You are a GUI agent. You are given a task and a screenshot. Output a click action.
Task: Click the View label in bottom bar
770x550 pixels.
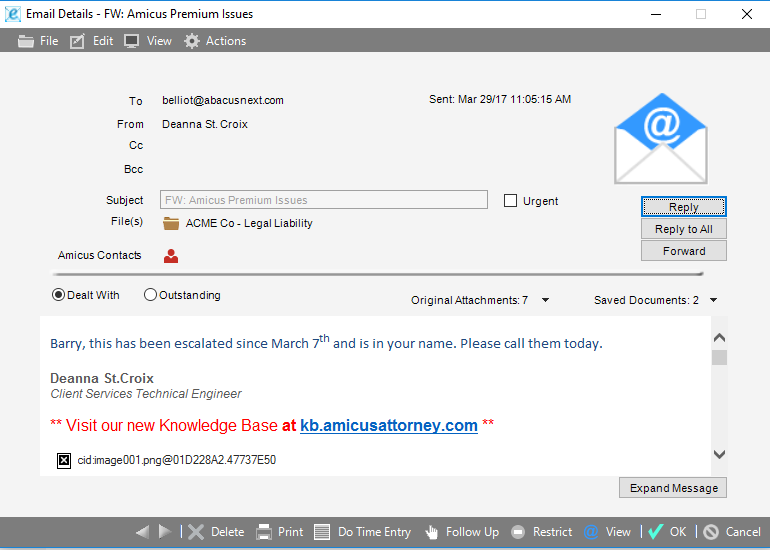click(x=618, y=532)
